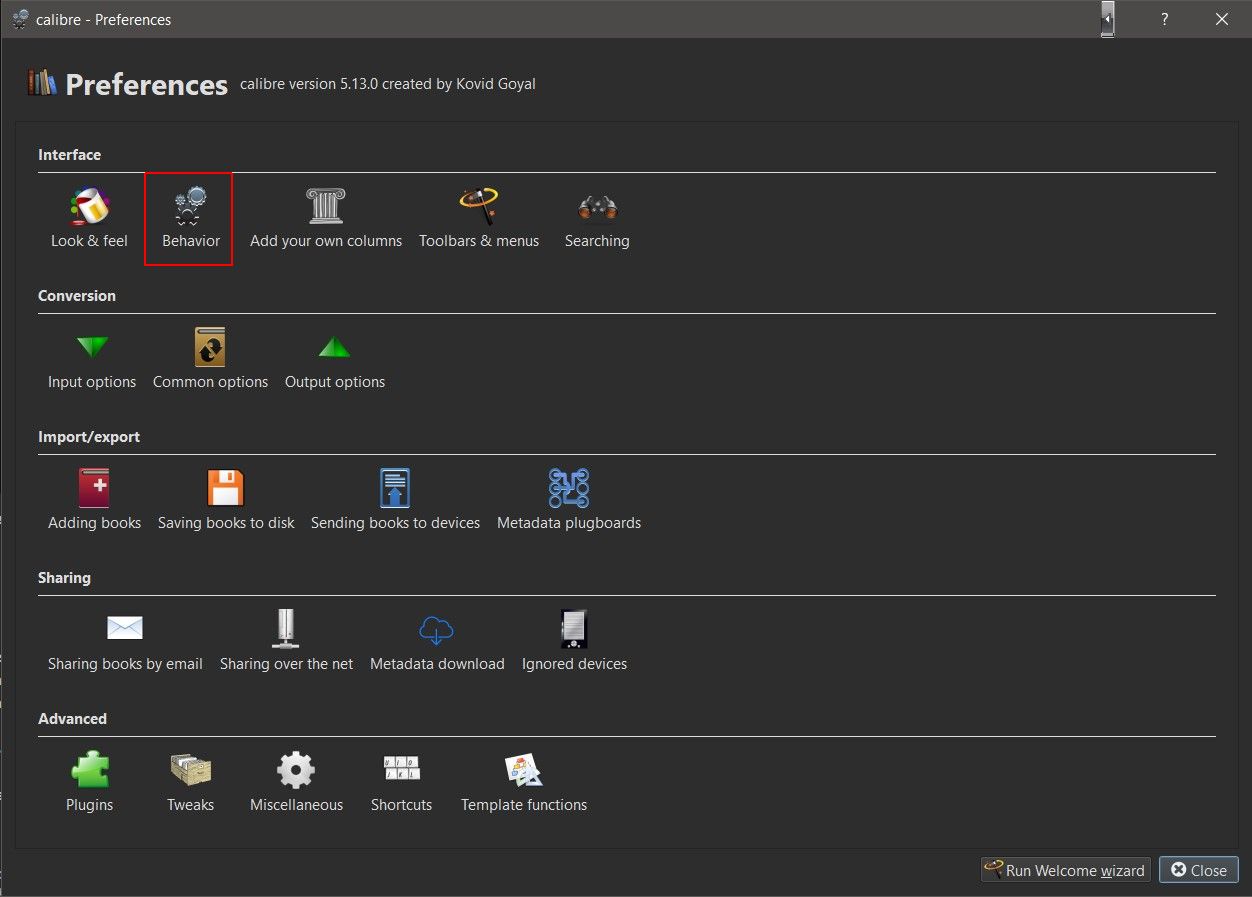Viewport: 1252px width, 897px height.
Task: Click the Close button at bottom
Action: coord(1199,870)
